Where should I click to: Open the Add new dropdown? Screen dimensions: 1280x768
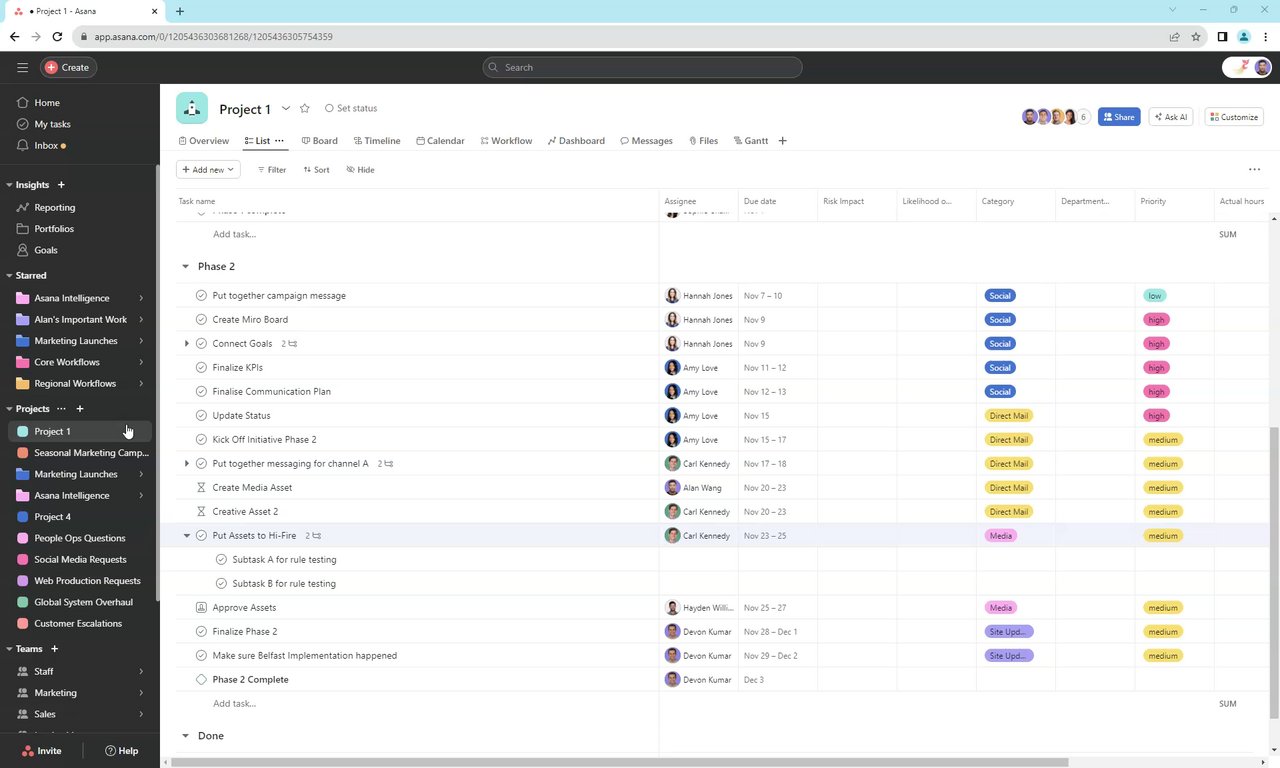(x=208, y=170)
